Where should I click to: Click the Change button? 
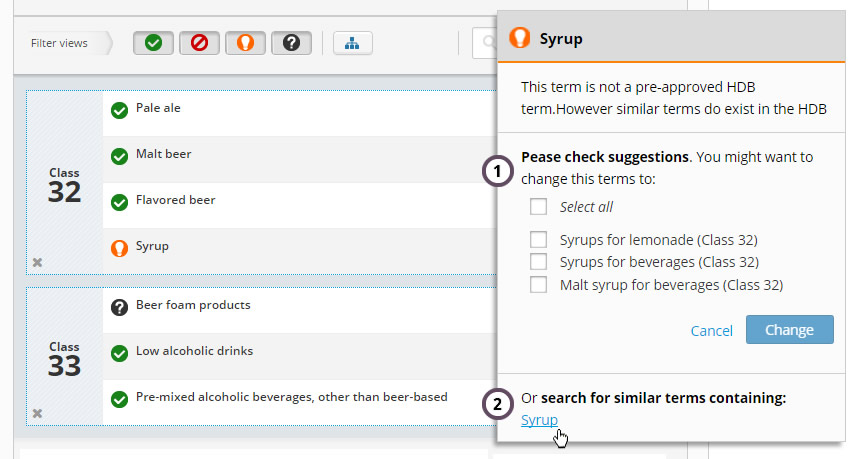[x=789, y=330]
